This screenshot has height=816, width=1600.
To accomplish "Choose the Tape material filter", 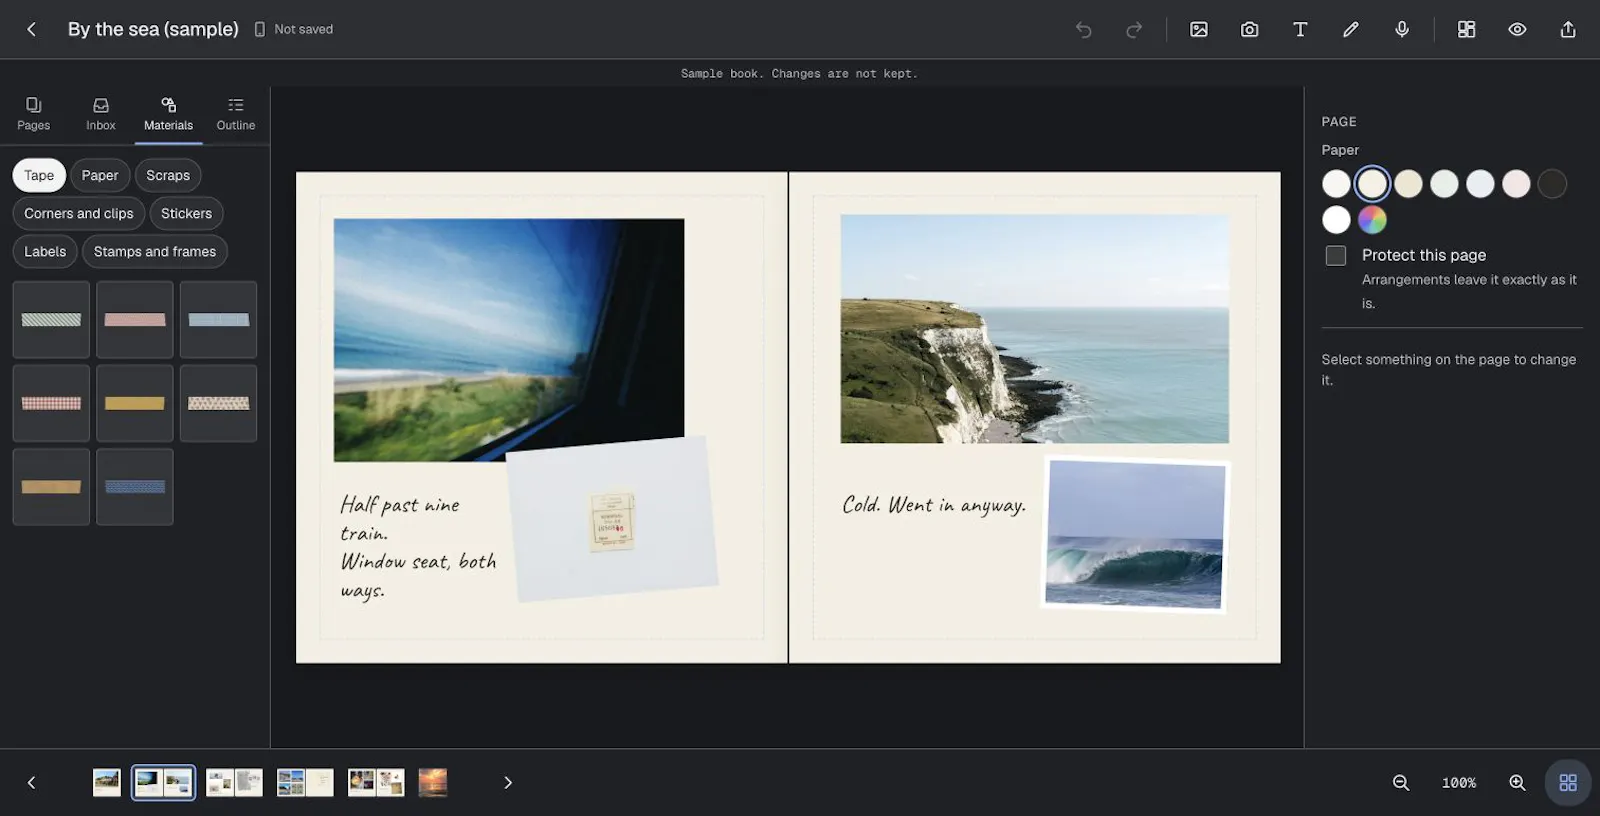I will [39, 175].
